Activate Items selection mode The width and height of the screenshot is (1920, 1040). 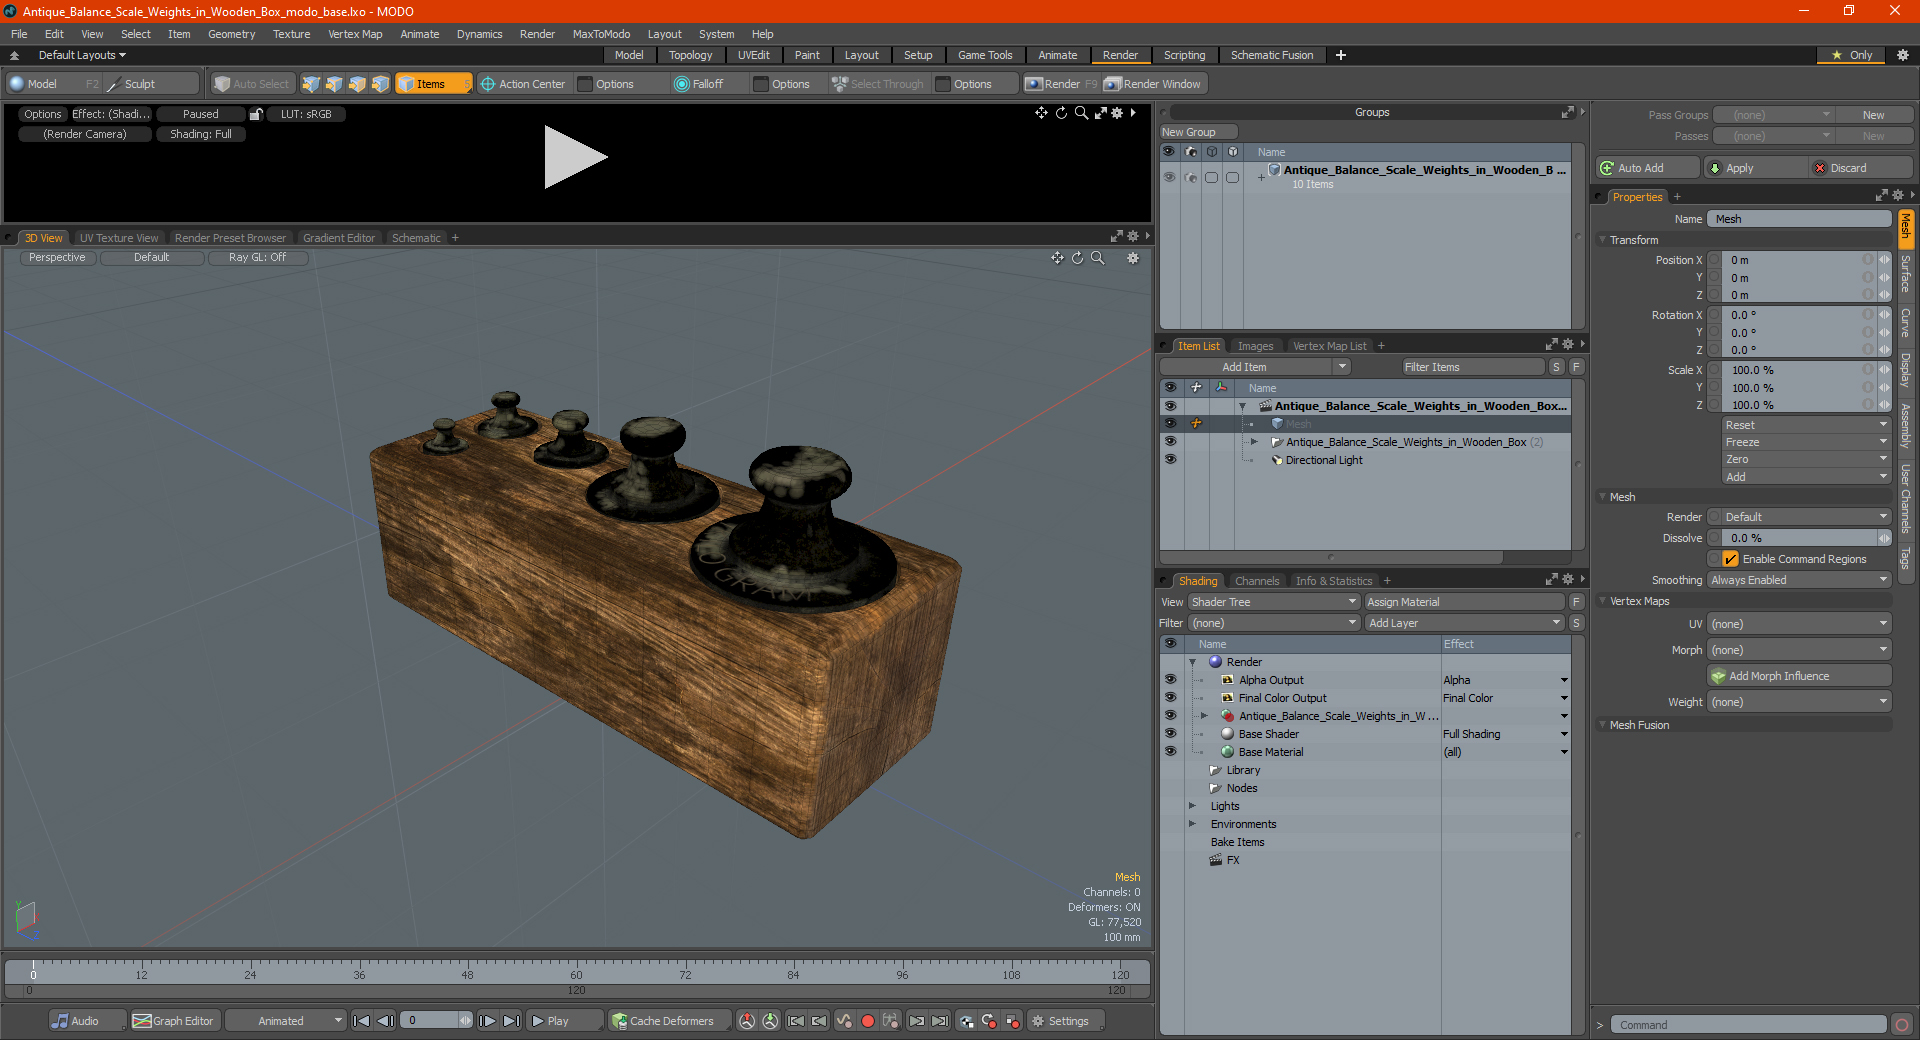(433, 84)
